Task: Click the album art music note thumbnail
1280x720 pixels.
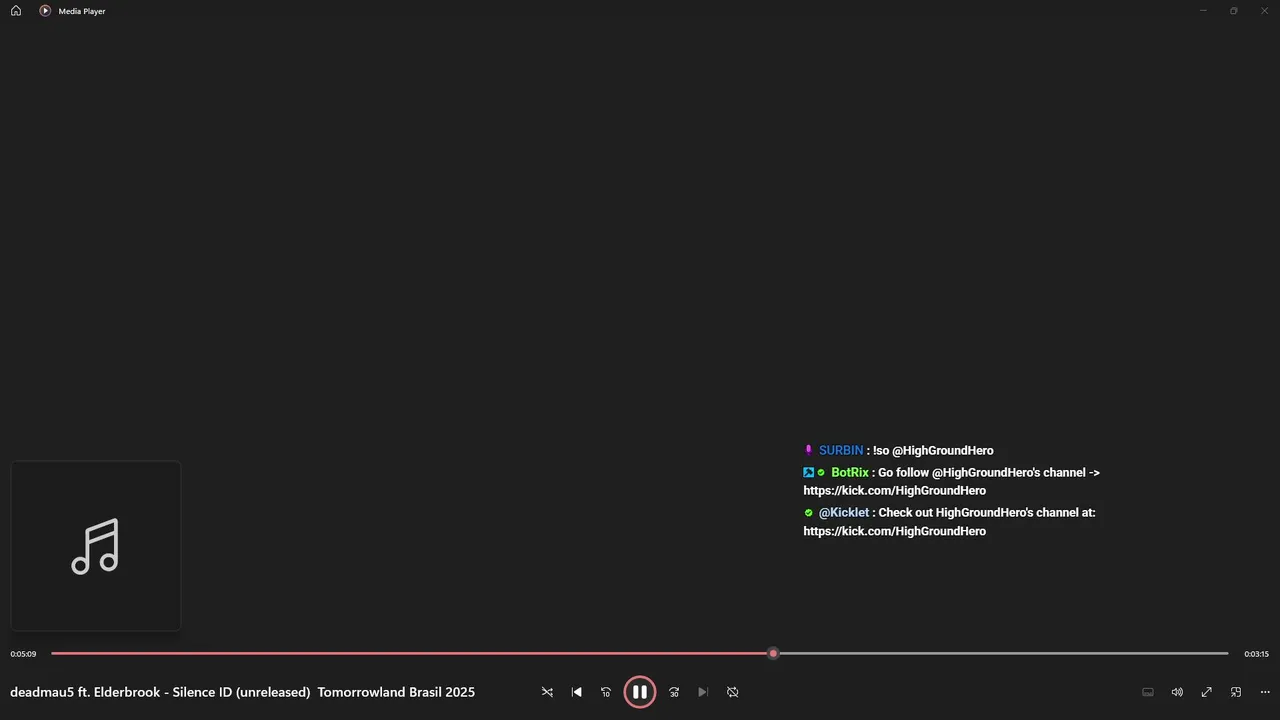Action: [95, 546]
